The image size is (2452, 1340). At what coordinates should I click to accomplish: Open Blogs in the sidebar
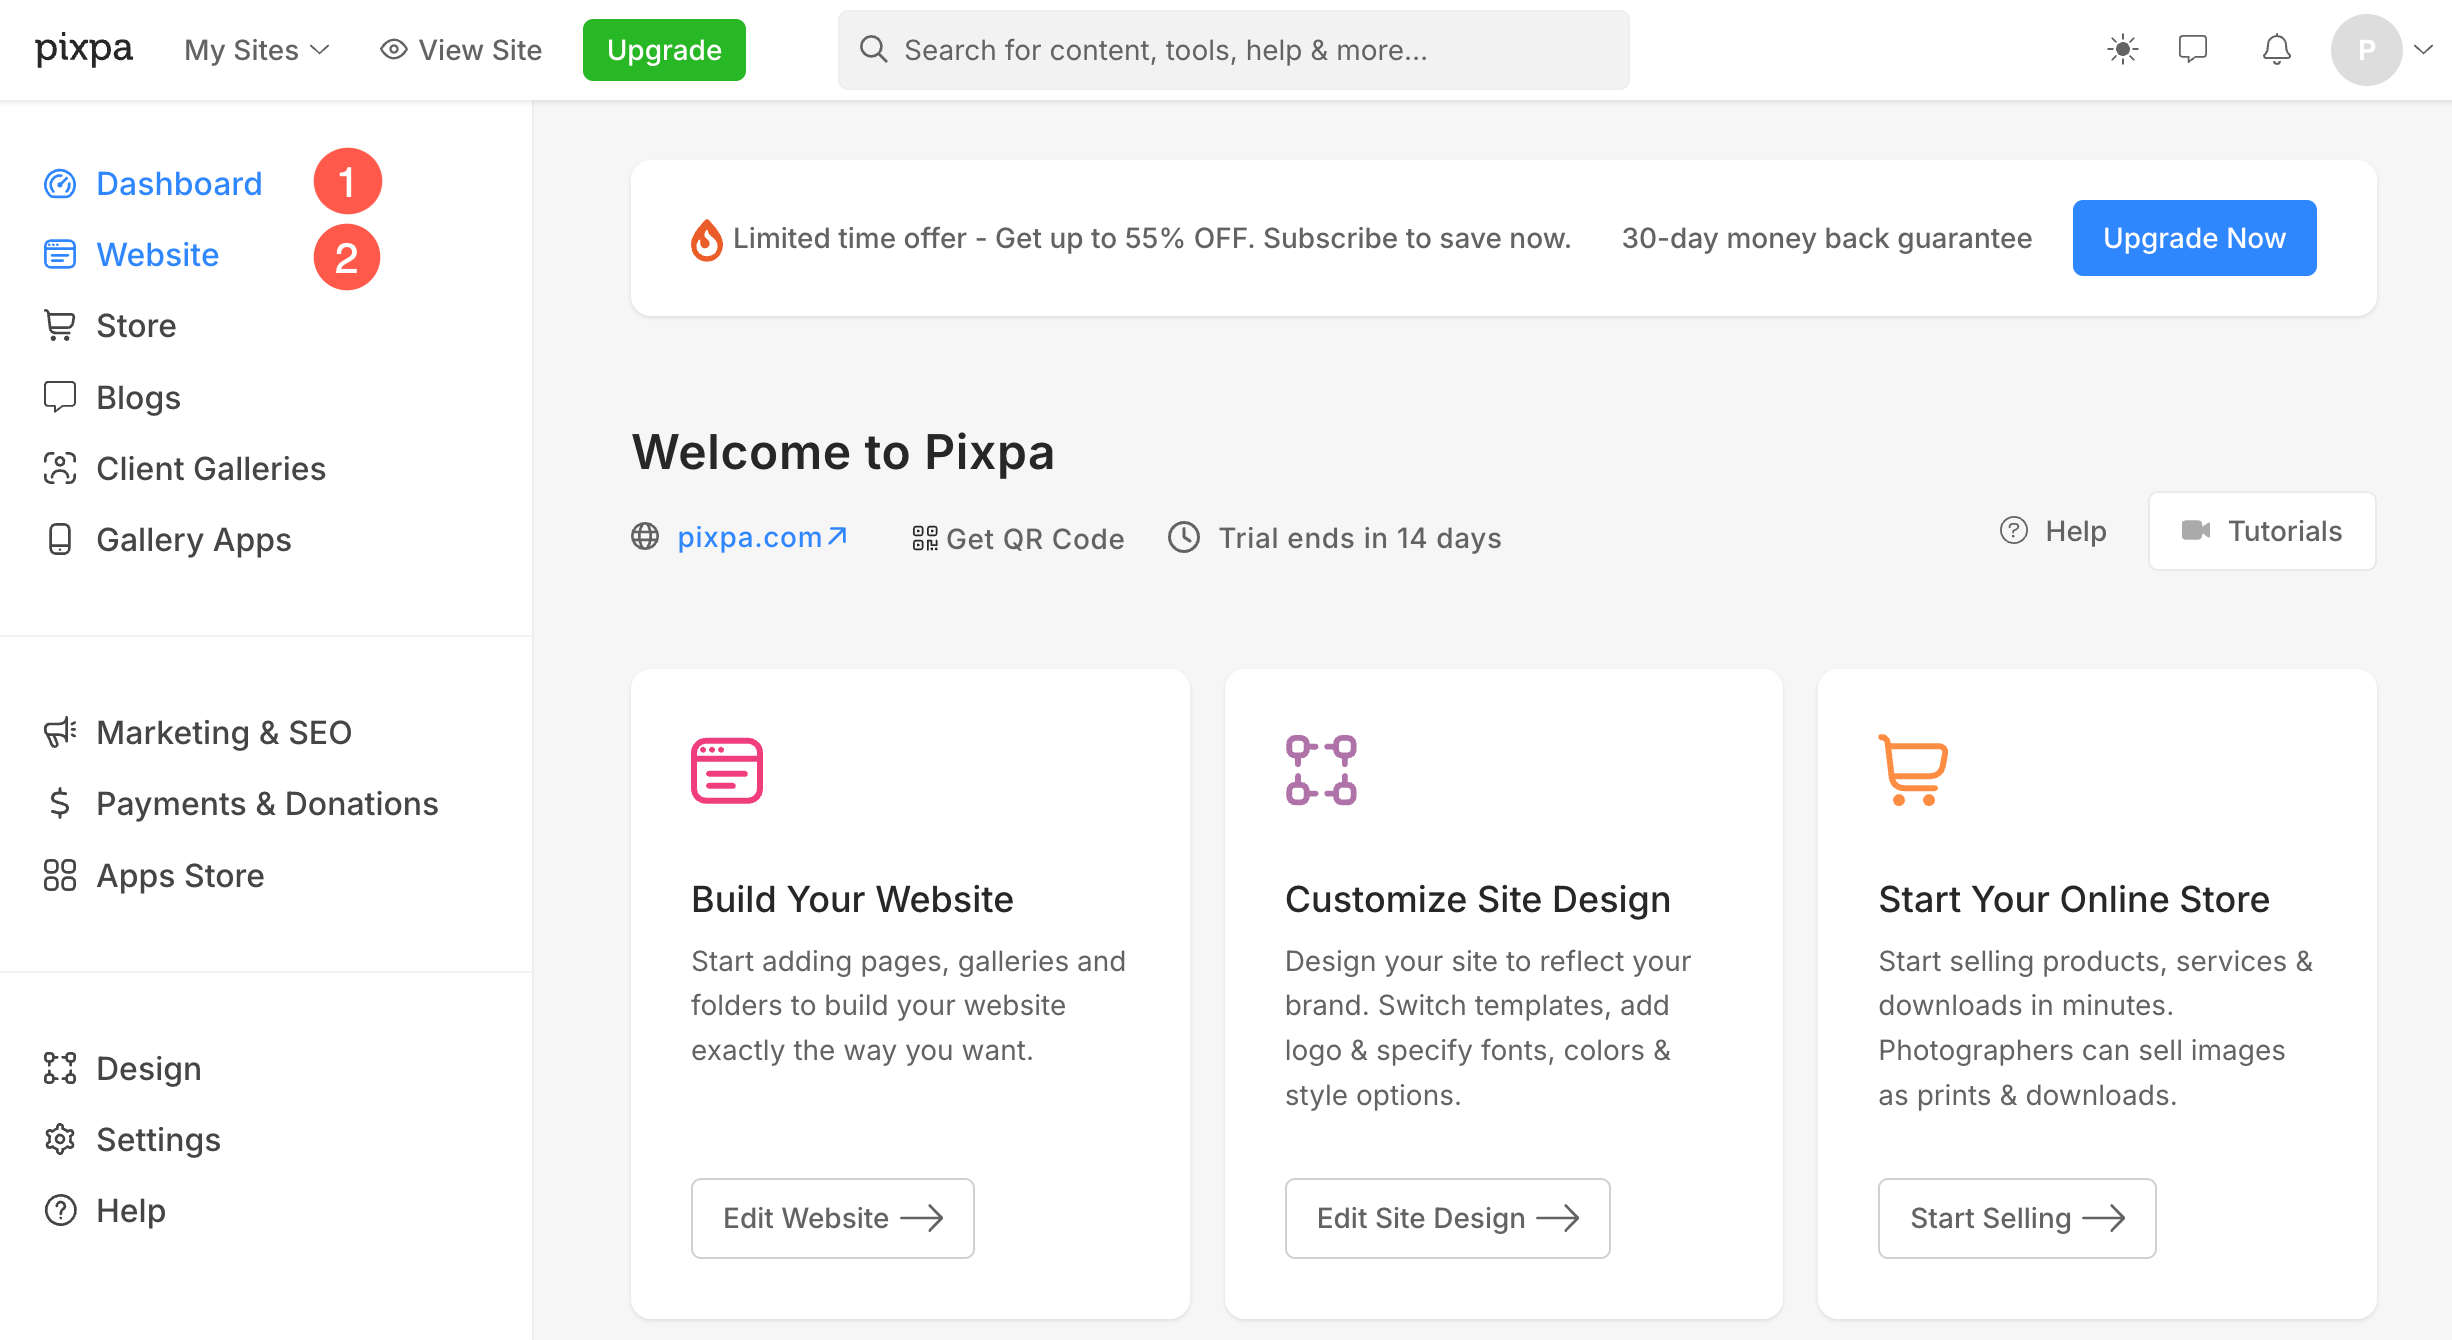click(x=138, y=398)
